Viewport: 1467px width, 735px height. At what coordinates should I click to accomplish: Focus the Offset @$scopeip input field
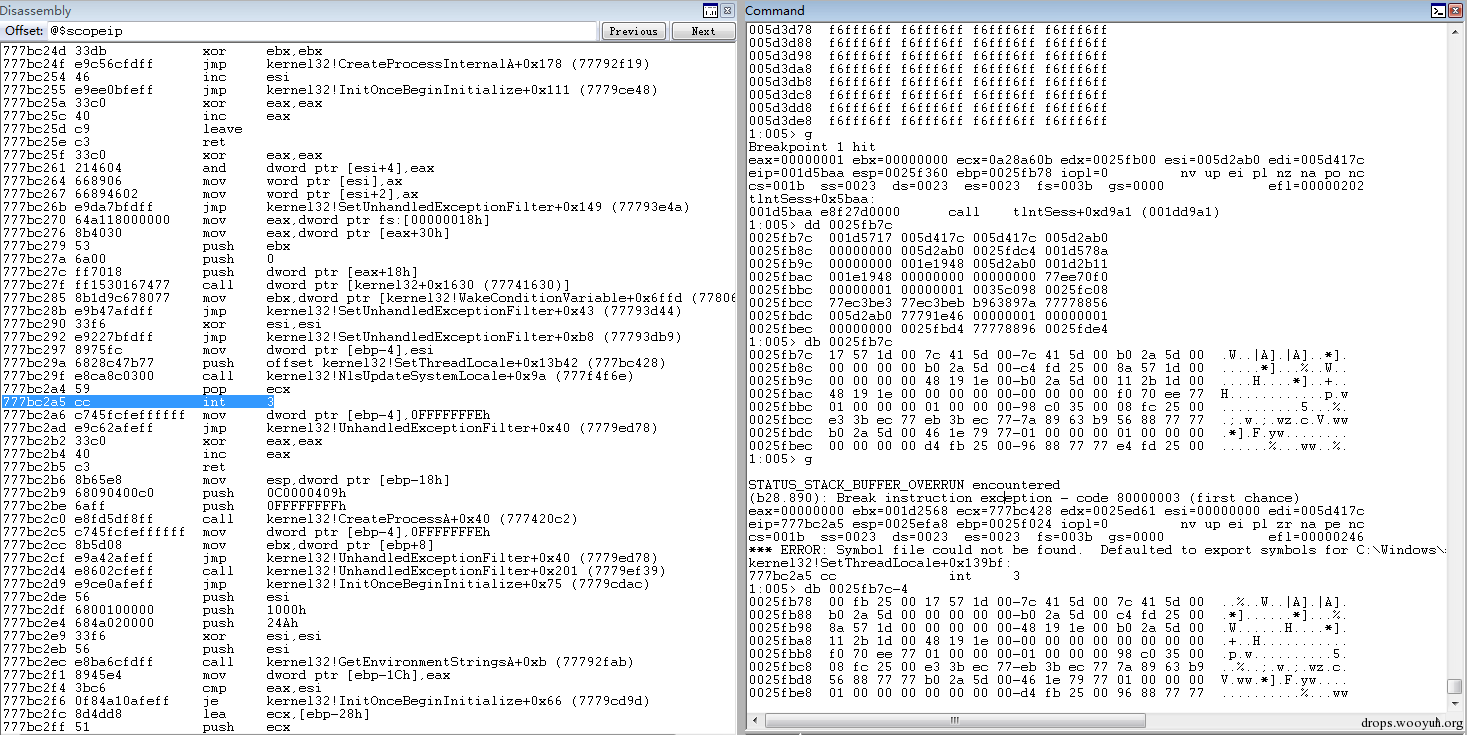(321, 31)
